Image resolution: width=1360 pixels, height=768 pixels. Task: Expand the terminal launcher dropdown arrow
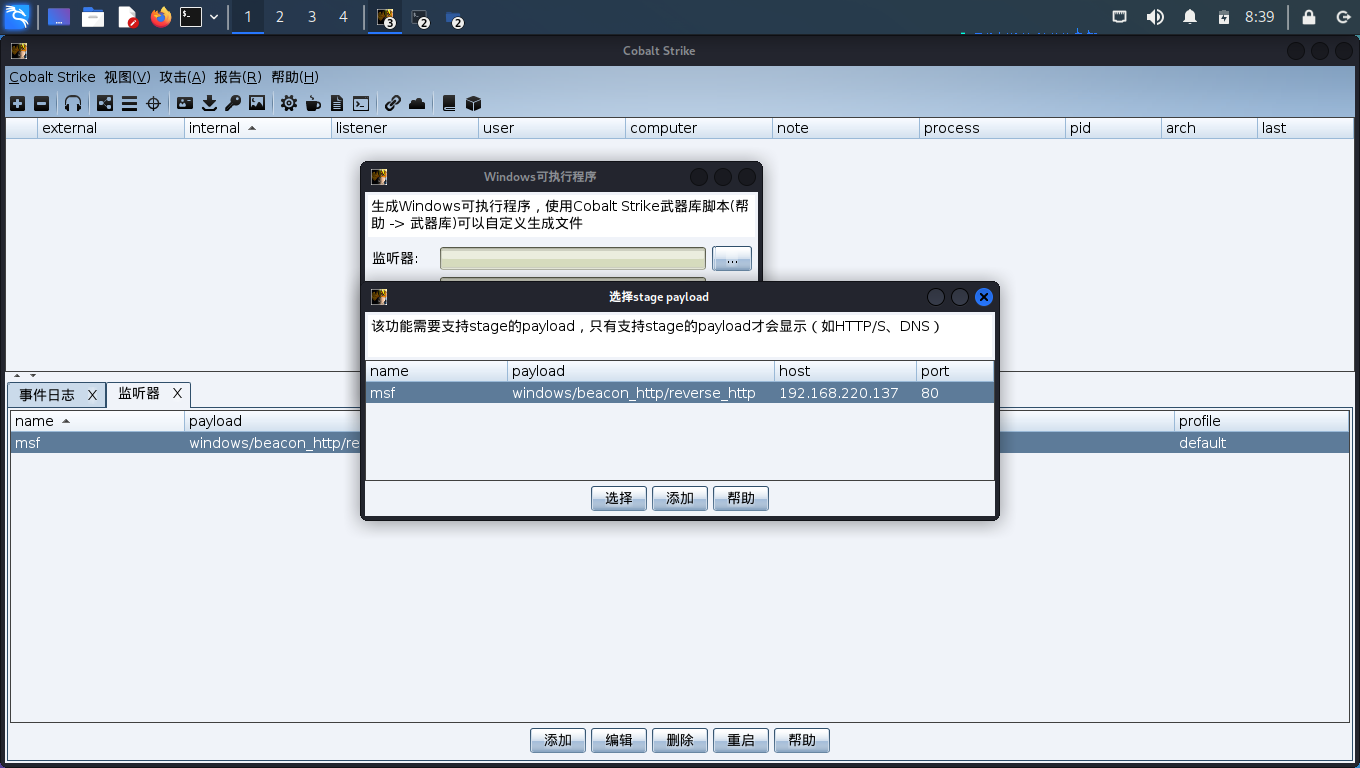tap(214, 17)
